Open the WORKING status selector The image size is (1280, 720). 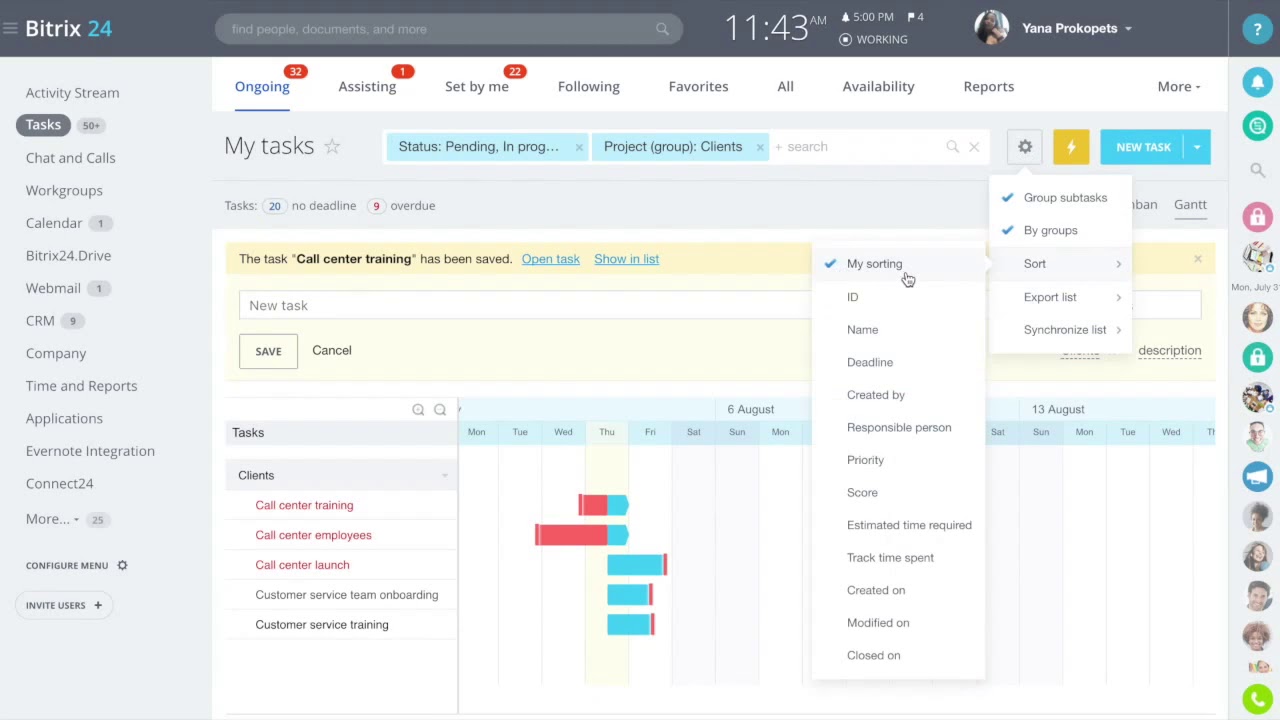(x=874, y=40)
